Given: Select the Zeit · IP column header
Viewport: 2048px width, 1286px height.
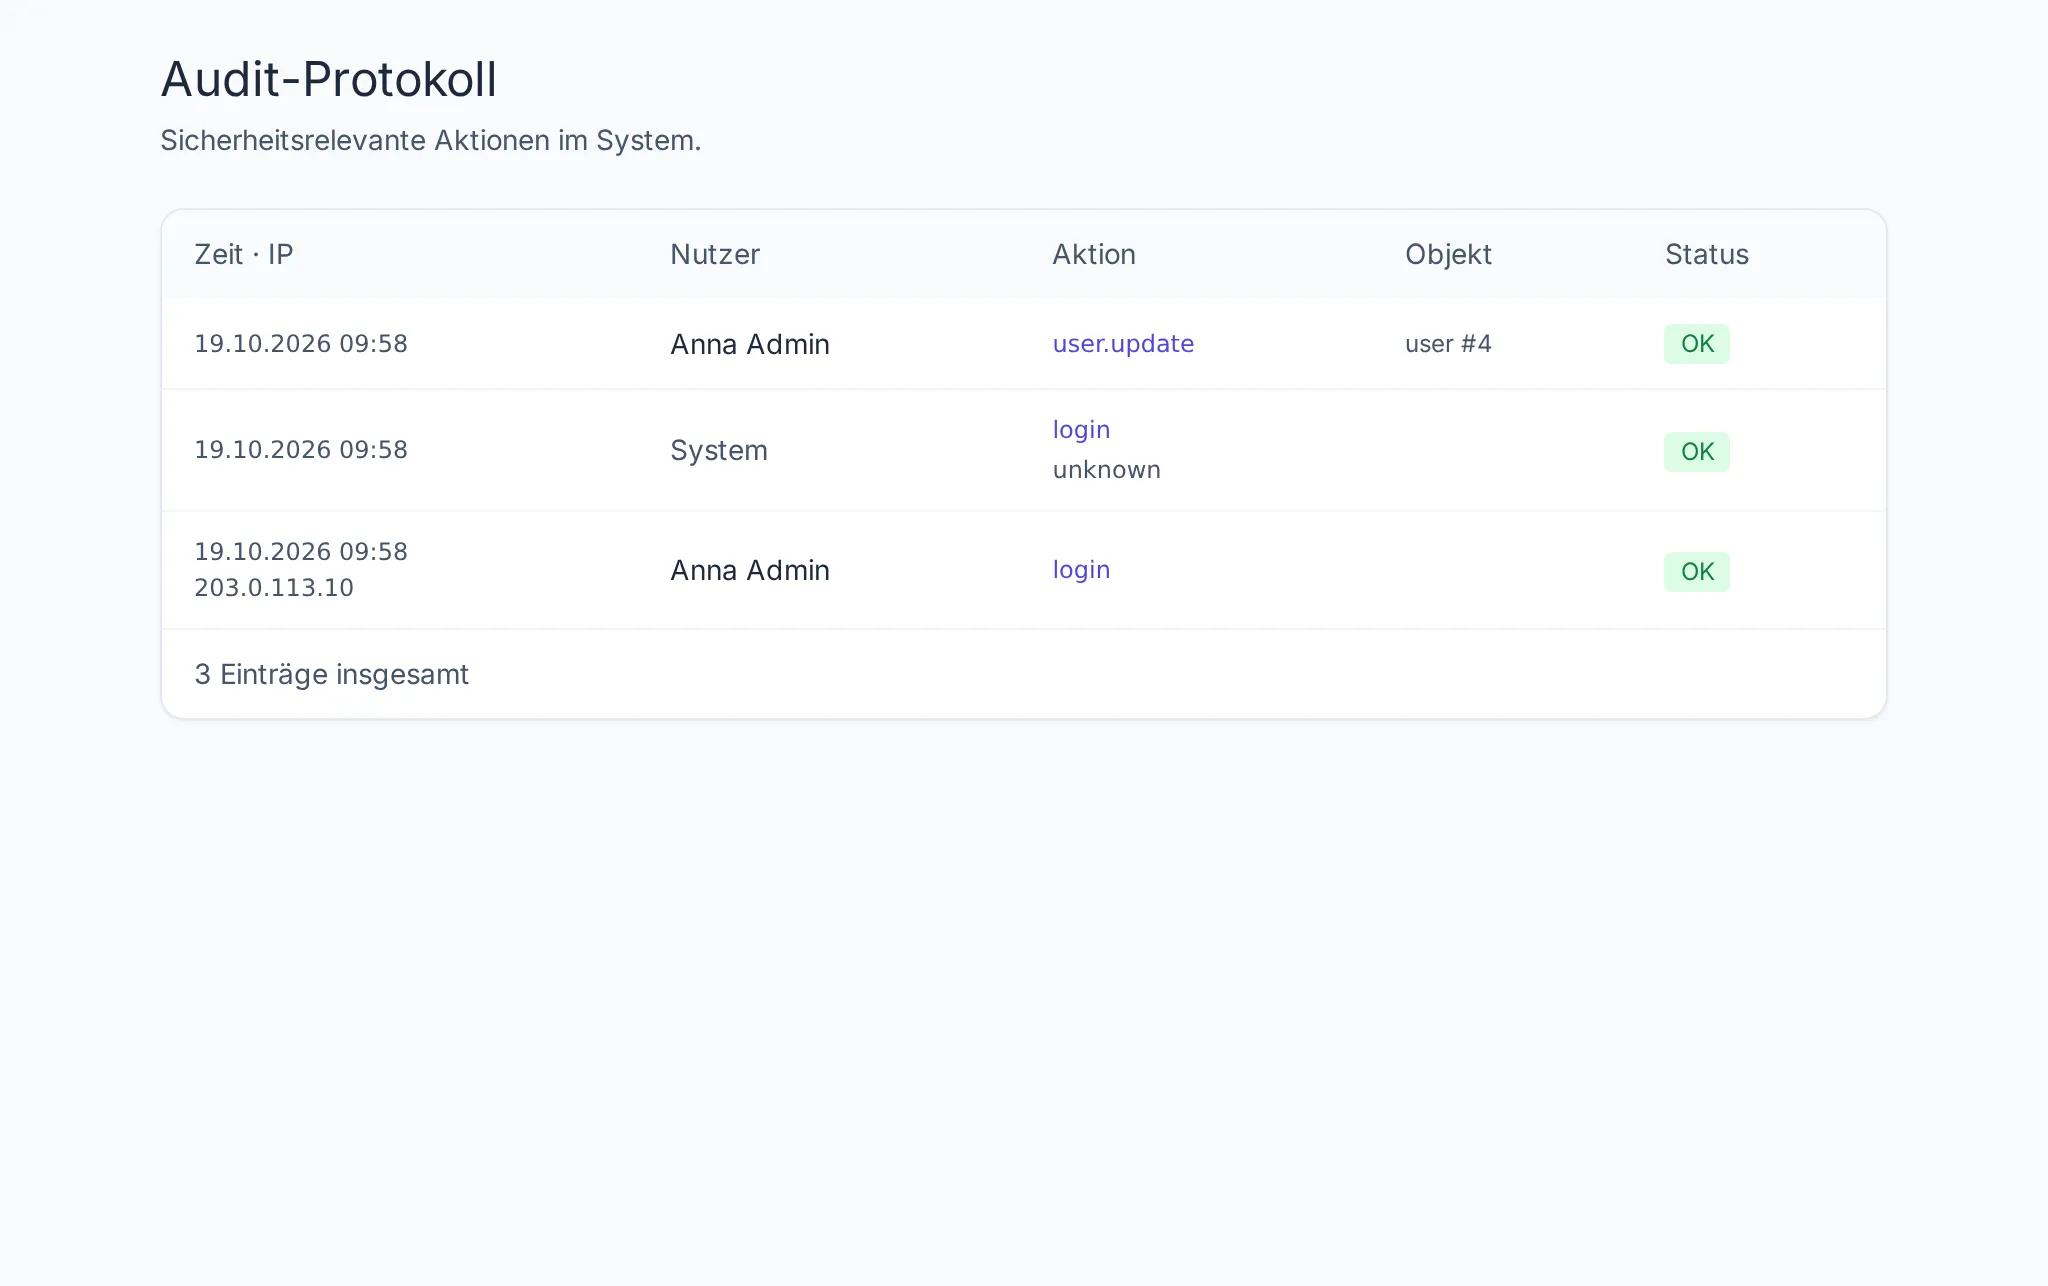Looking at the screenshot, I should pyautogui.click(x=244, y=254).
